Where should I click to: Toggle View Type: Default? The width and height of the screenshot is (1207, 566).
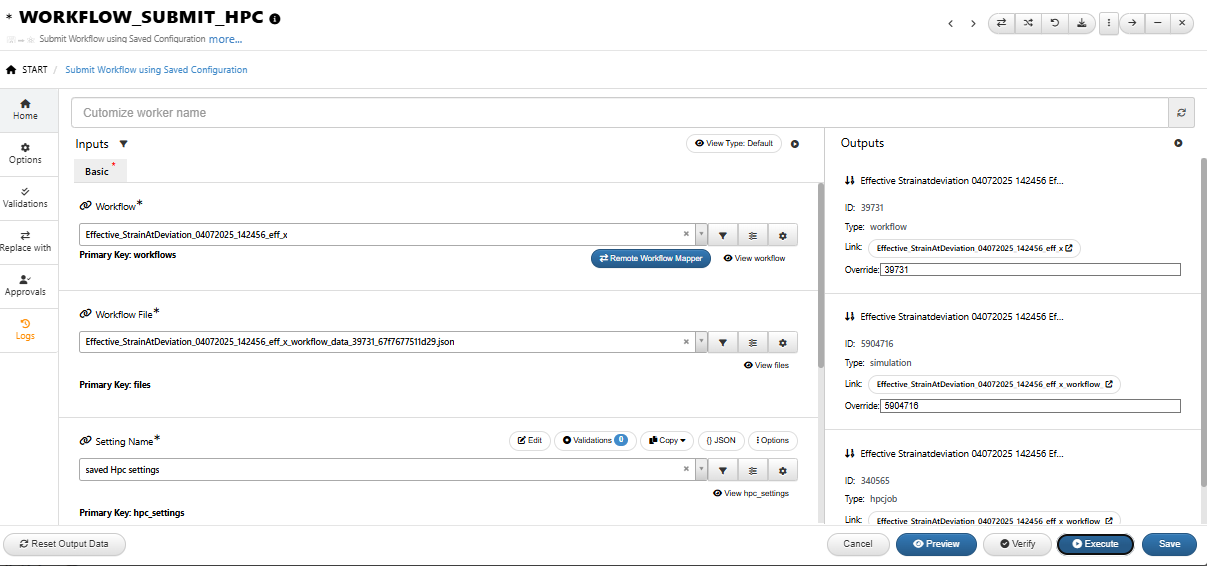pos(734,143)
